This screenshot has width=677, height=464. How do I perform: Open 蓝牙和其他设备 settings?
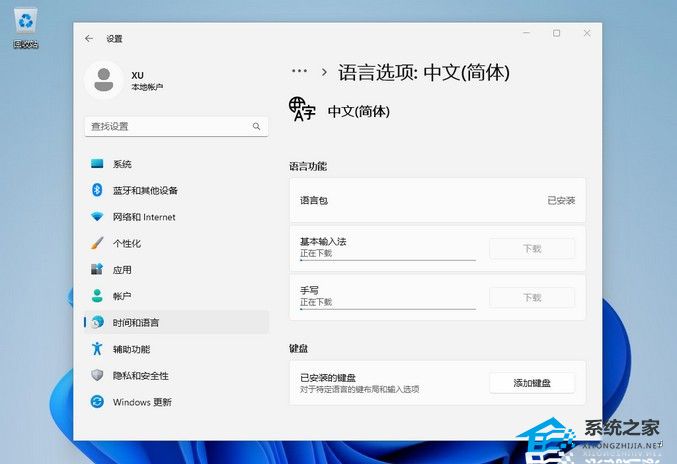click(x=177, y=190)
